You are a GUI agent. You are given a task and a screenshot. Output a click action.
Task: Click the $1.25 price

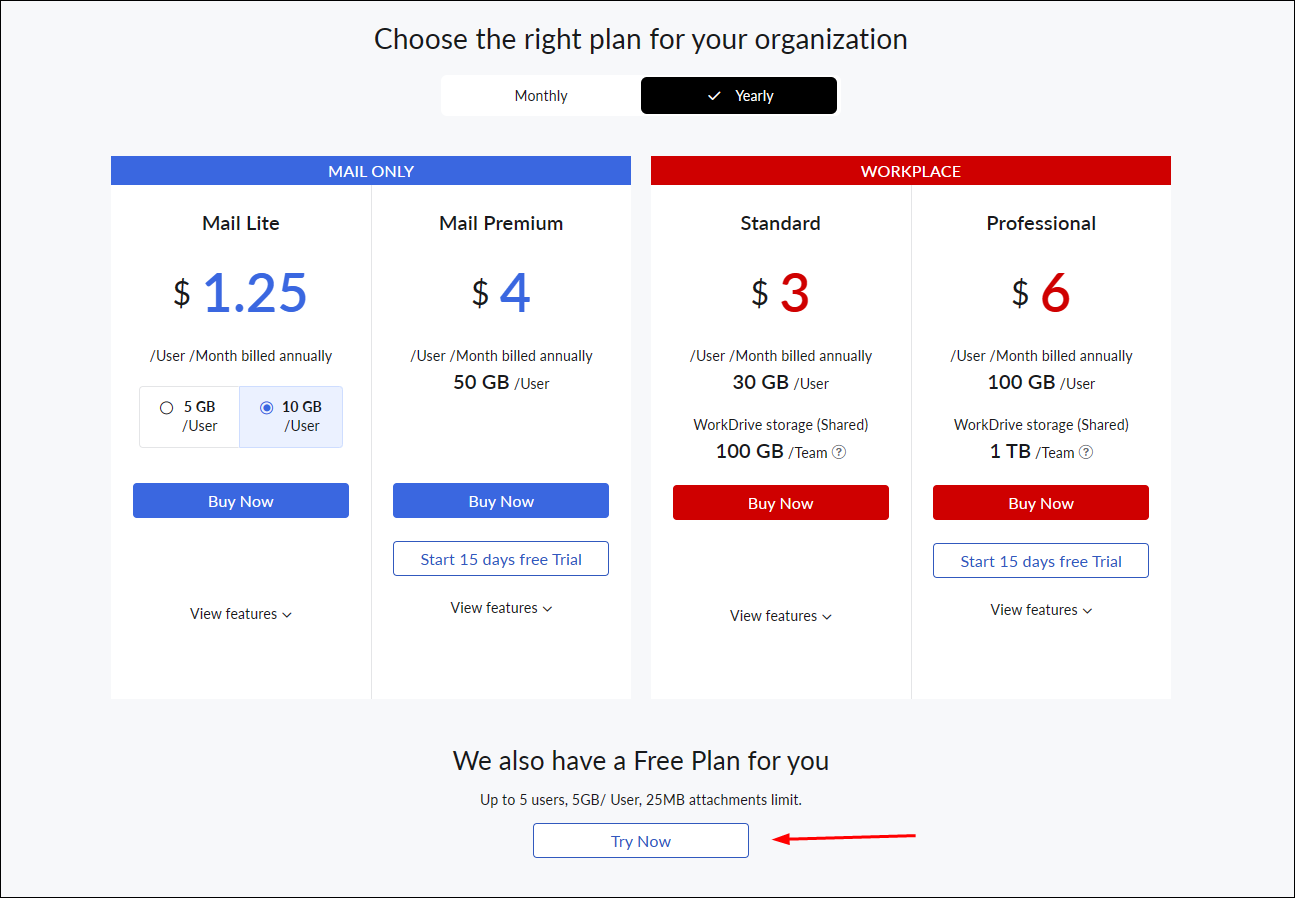coord(241,292)
